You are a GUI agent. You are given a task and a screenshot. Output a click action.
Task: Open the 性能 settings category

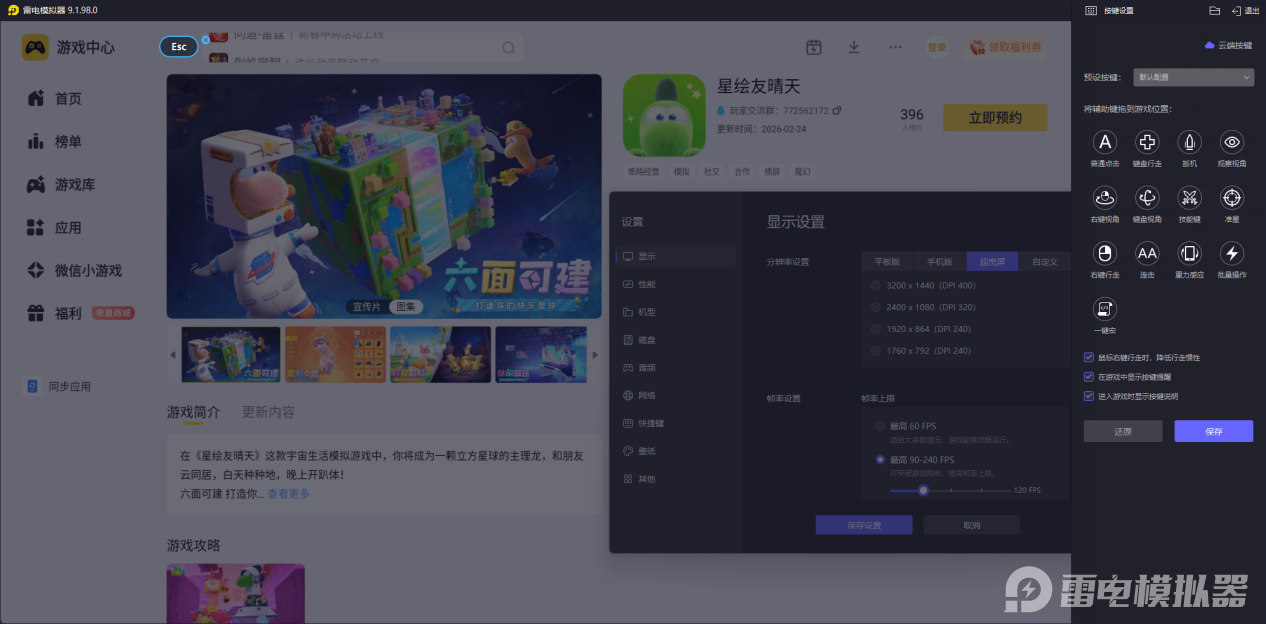click(675, 284)
